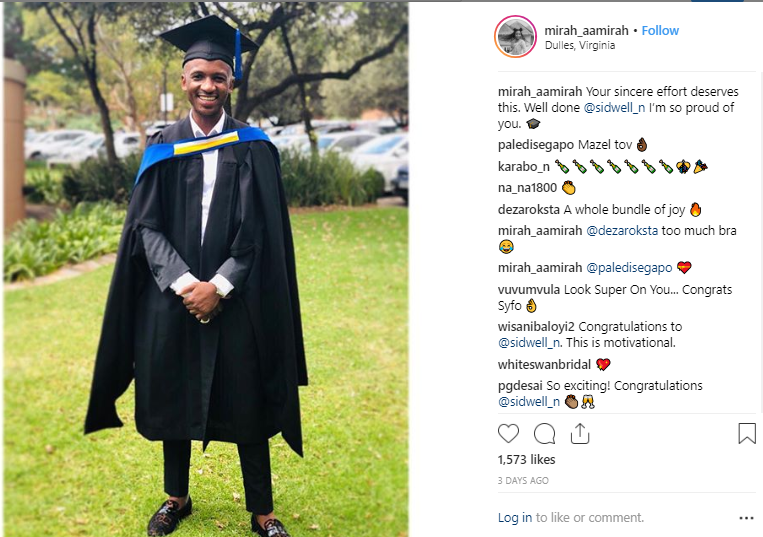Save the post with the bookmark icon
Image resolution: width=763 pixels, height=537 pixels.
pyautogui.click(x=747, y=433)
